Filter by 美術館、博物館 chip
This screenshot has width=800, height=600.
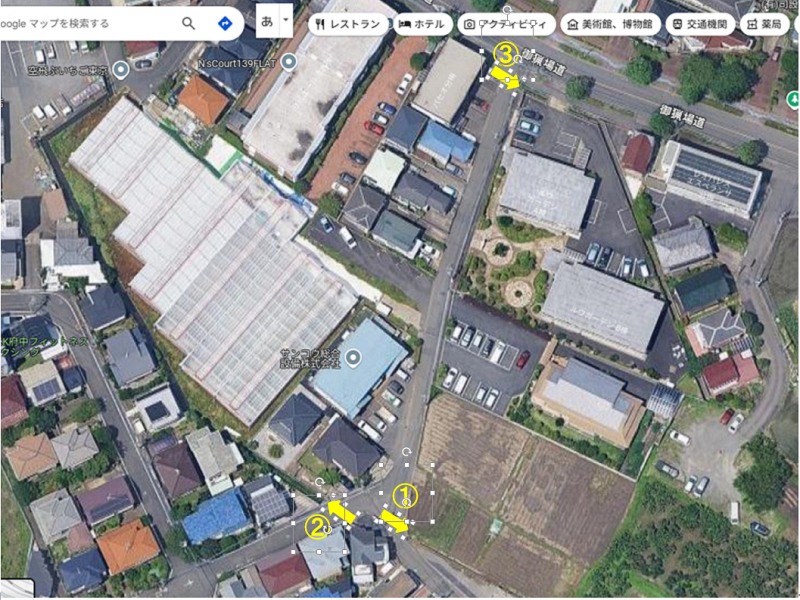point(610,24)
